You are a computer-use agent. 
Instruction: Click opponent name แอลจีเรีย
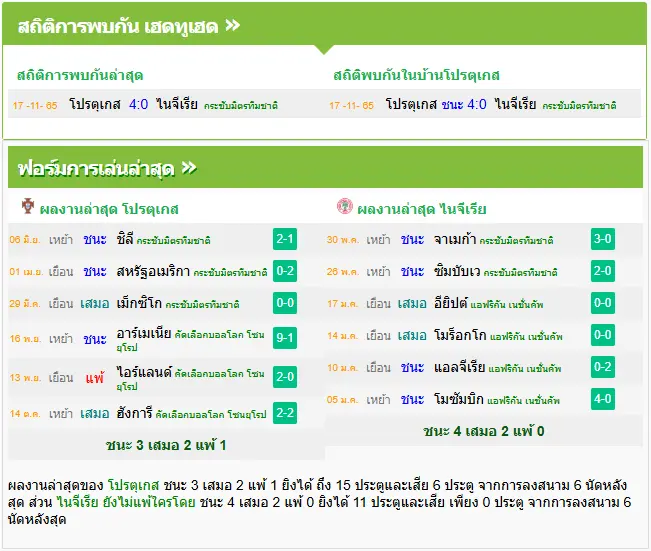[x=460, y=367]
